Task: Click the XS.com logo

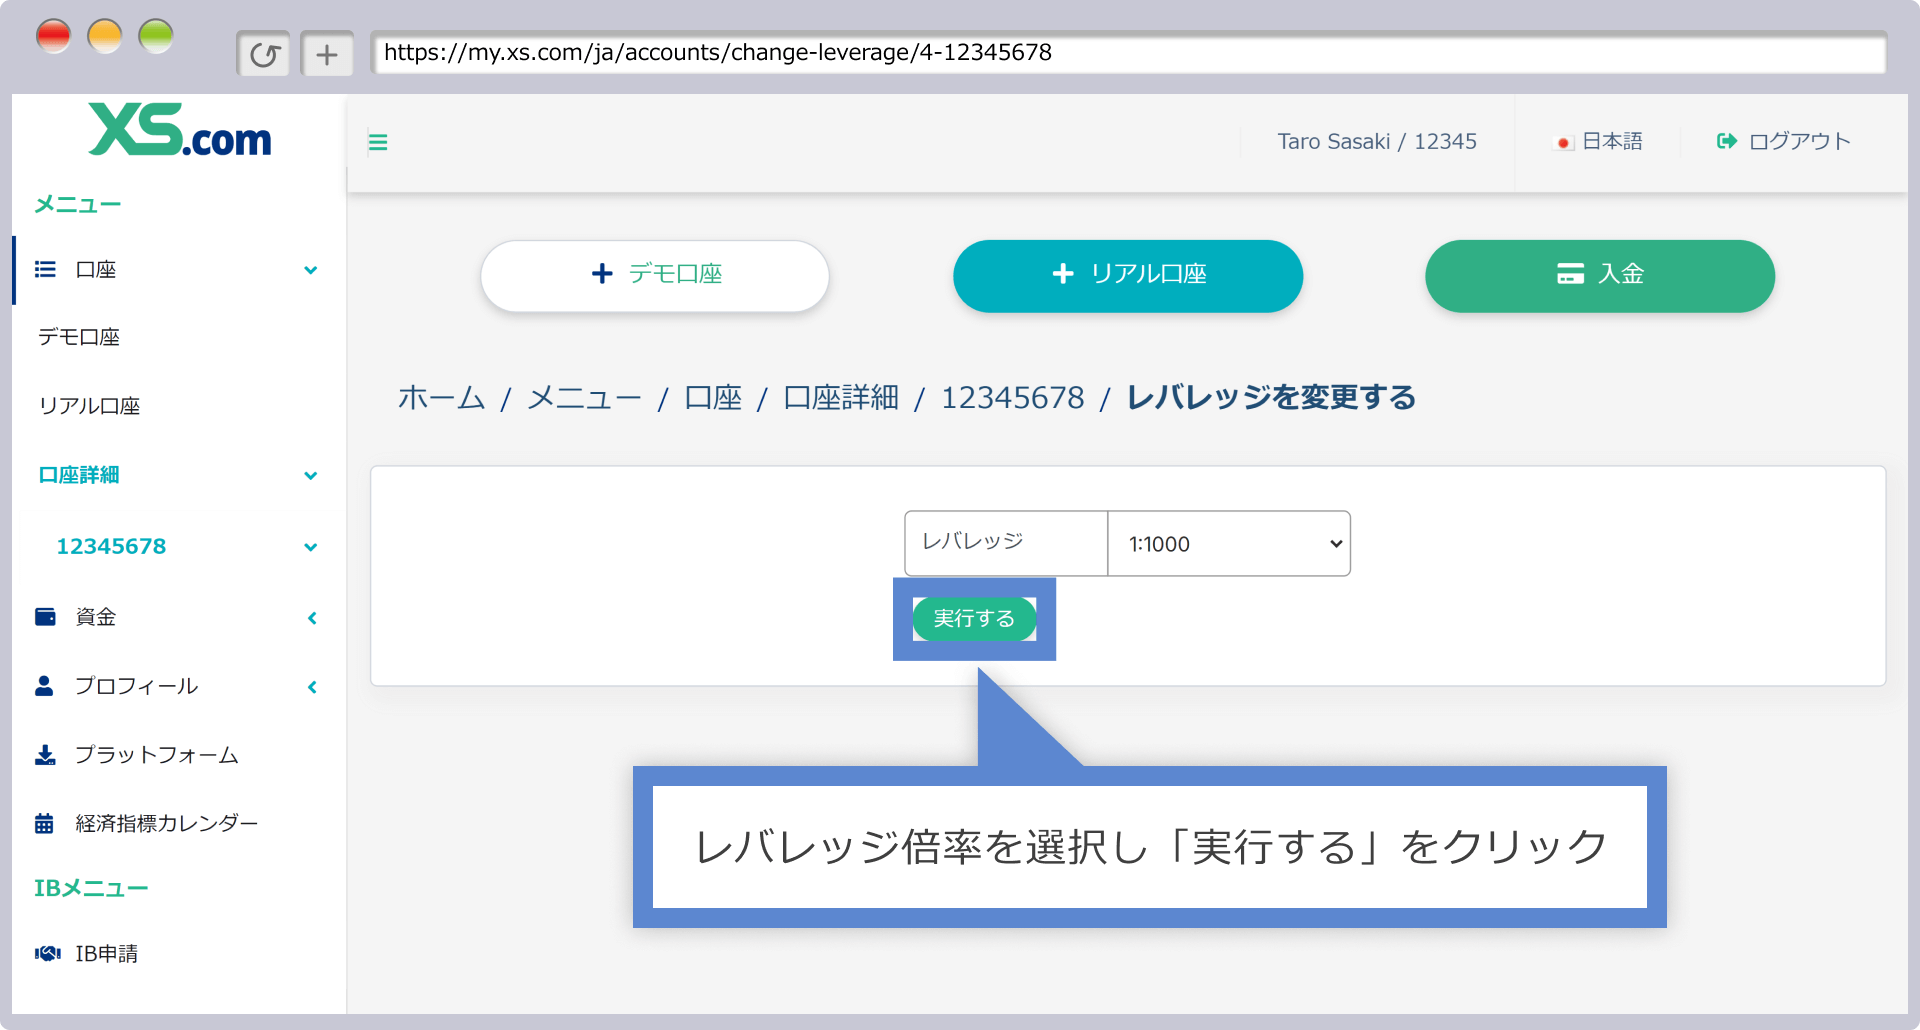Action: click(180, 130)
